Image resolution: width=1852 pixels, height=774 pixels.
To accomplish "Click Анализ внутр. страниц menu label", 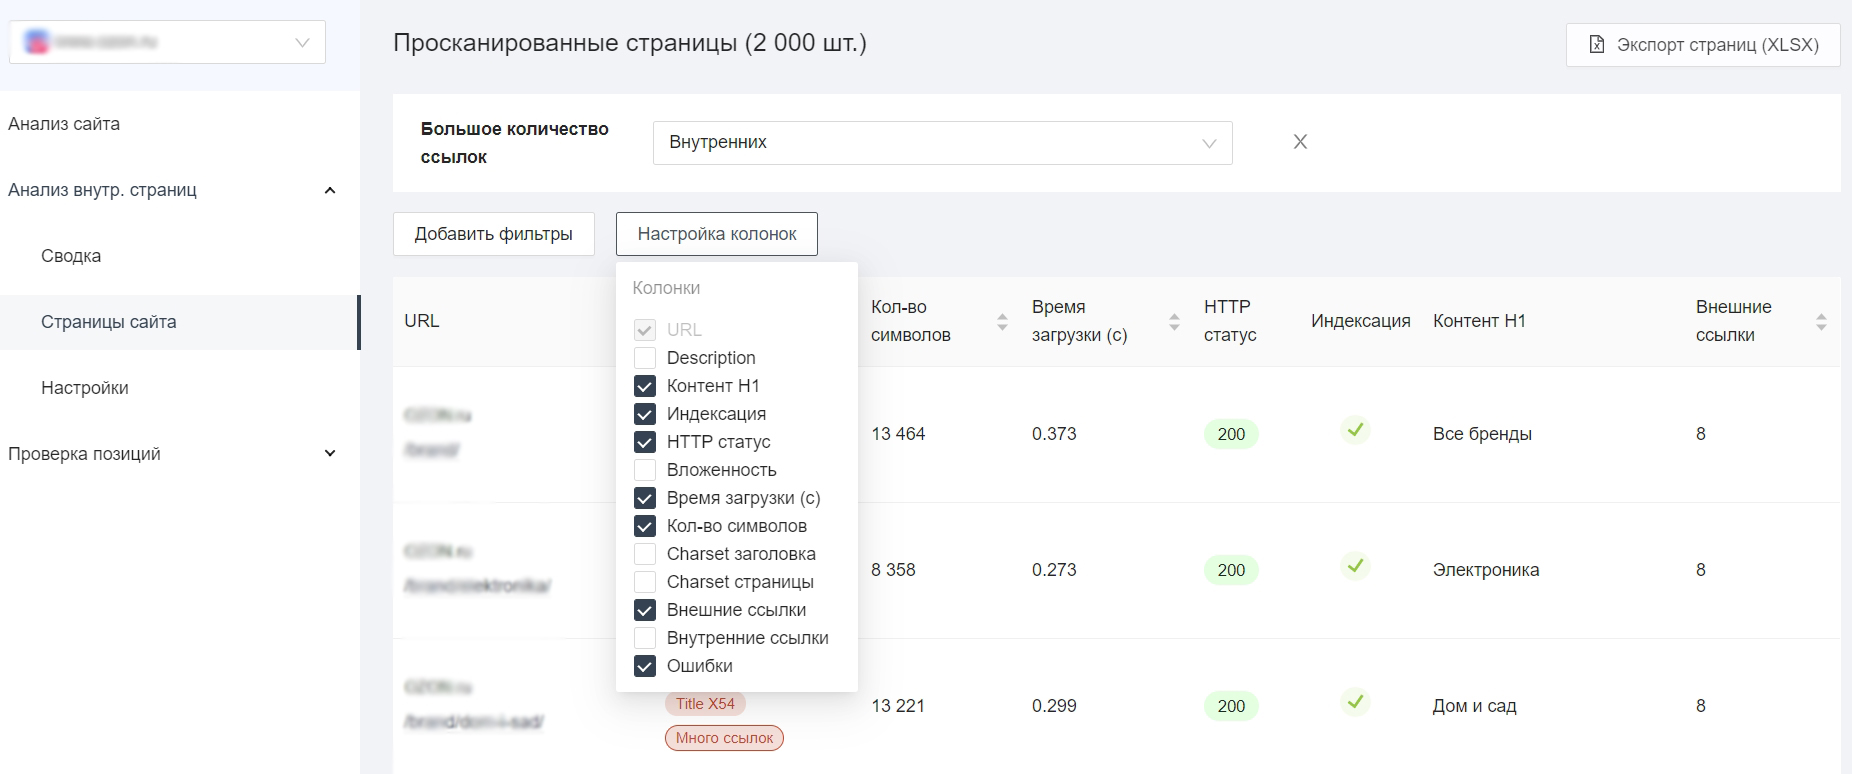I will [102, 190].
